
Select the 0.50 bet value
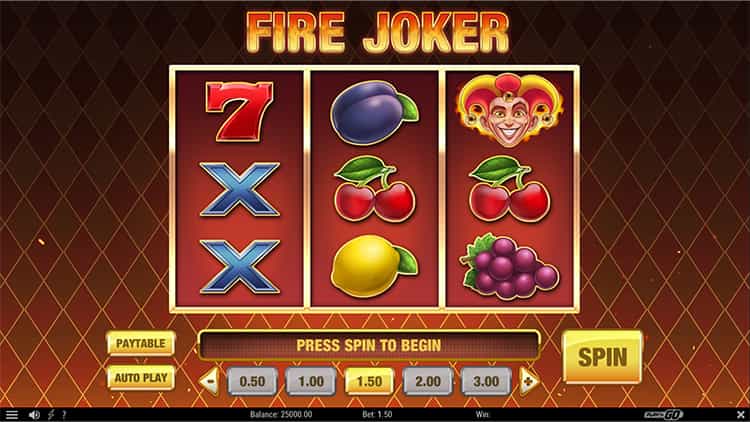tap(252, 381)
